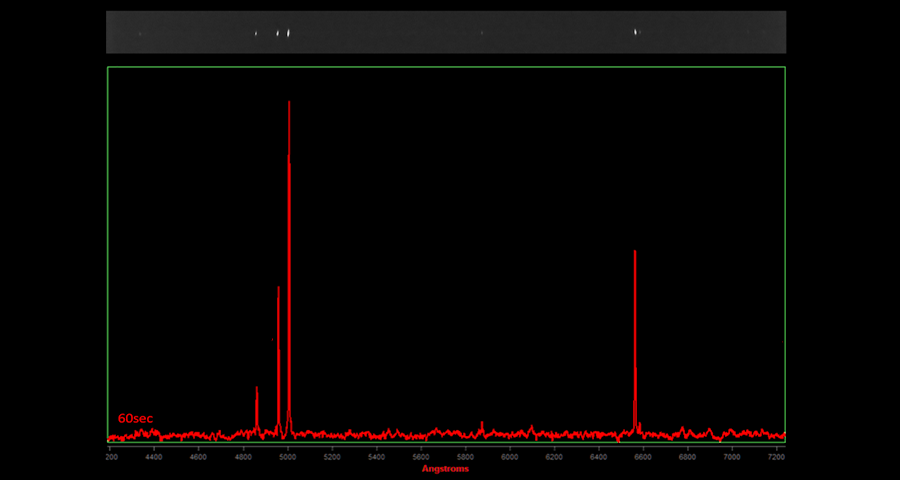900x480 pixels.
Task: Click the small bump near 5880 Angstroms
Action: coord(482,427)
